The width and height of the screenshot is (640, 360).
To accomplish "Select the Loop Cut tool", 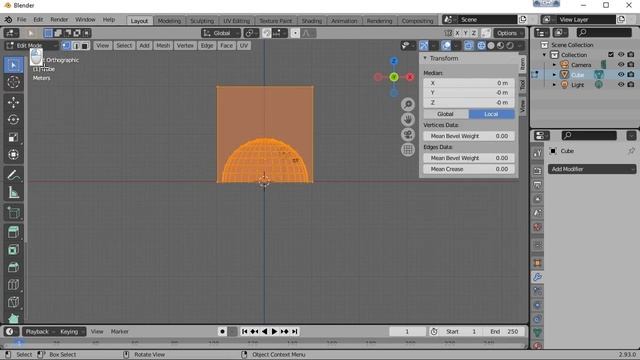I will click(13, 285).
